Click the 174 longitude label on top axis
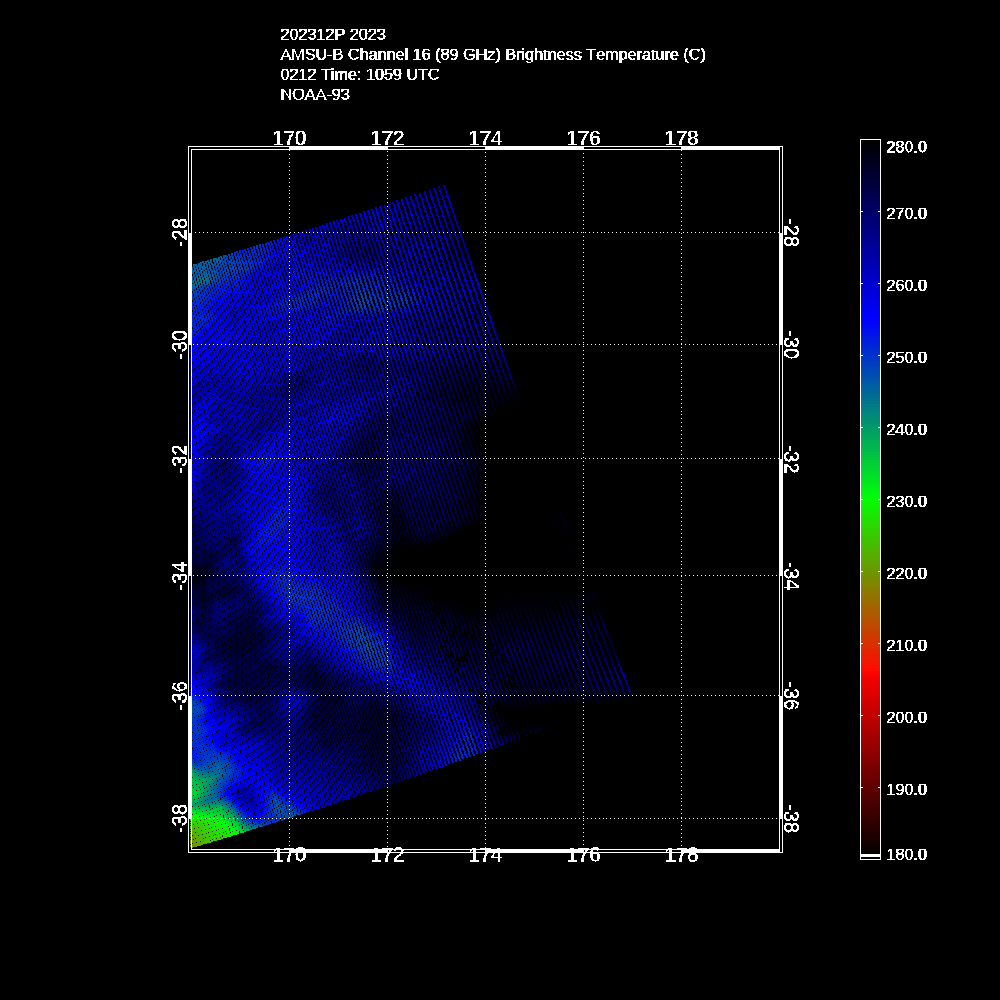The image size is (1000, 1000). (x=485, y=138)
